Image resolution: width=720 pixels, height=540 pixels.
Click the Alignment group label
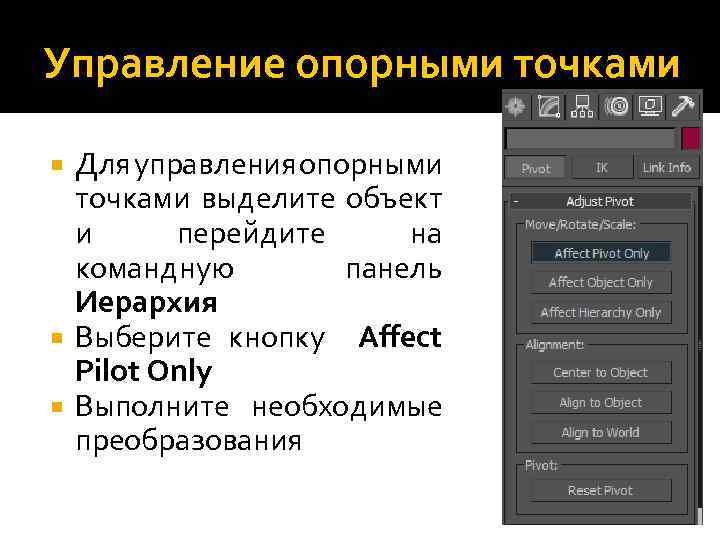coord(554,345)
